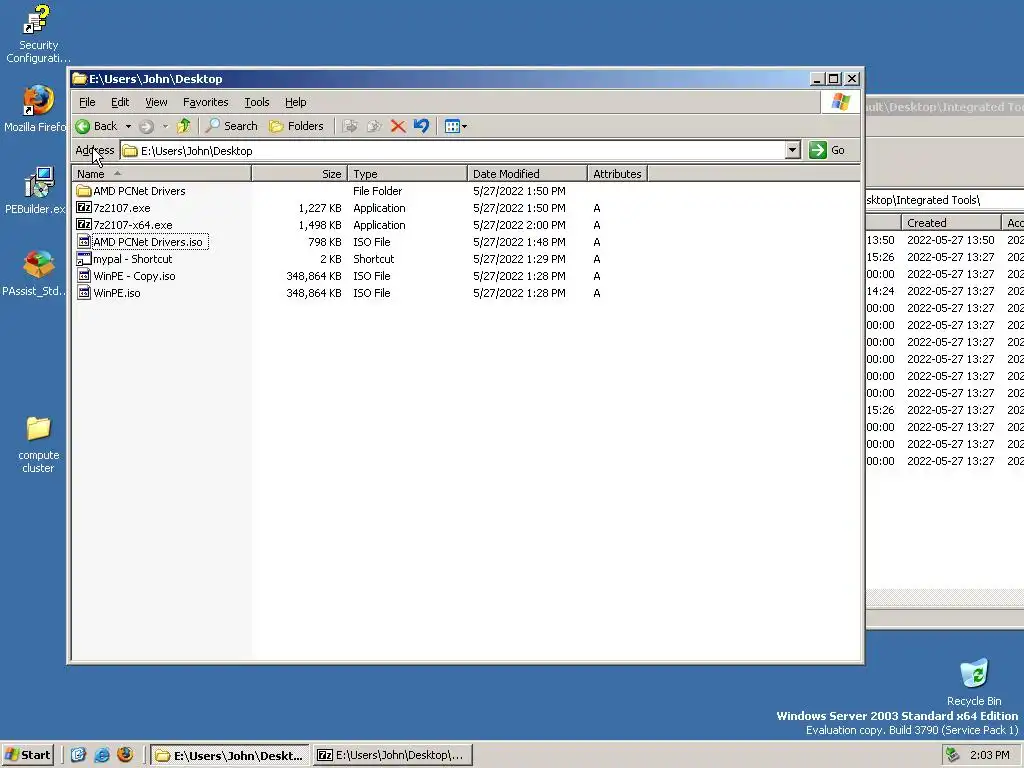Click the Shortcut type cell

pos(374,259)
